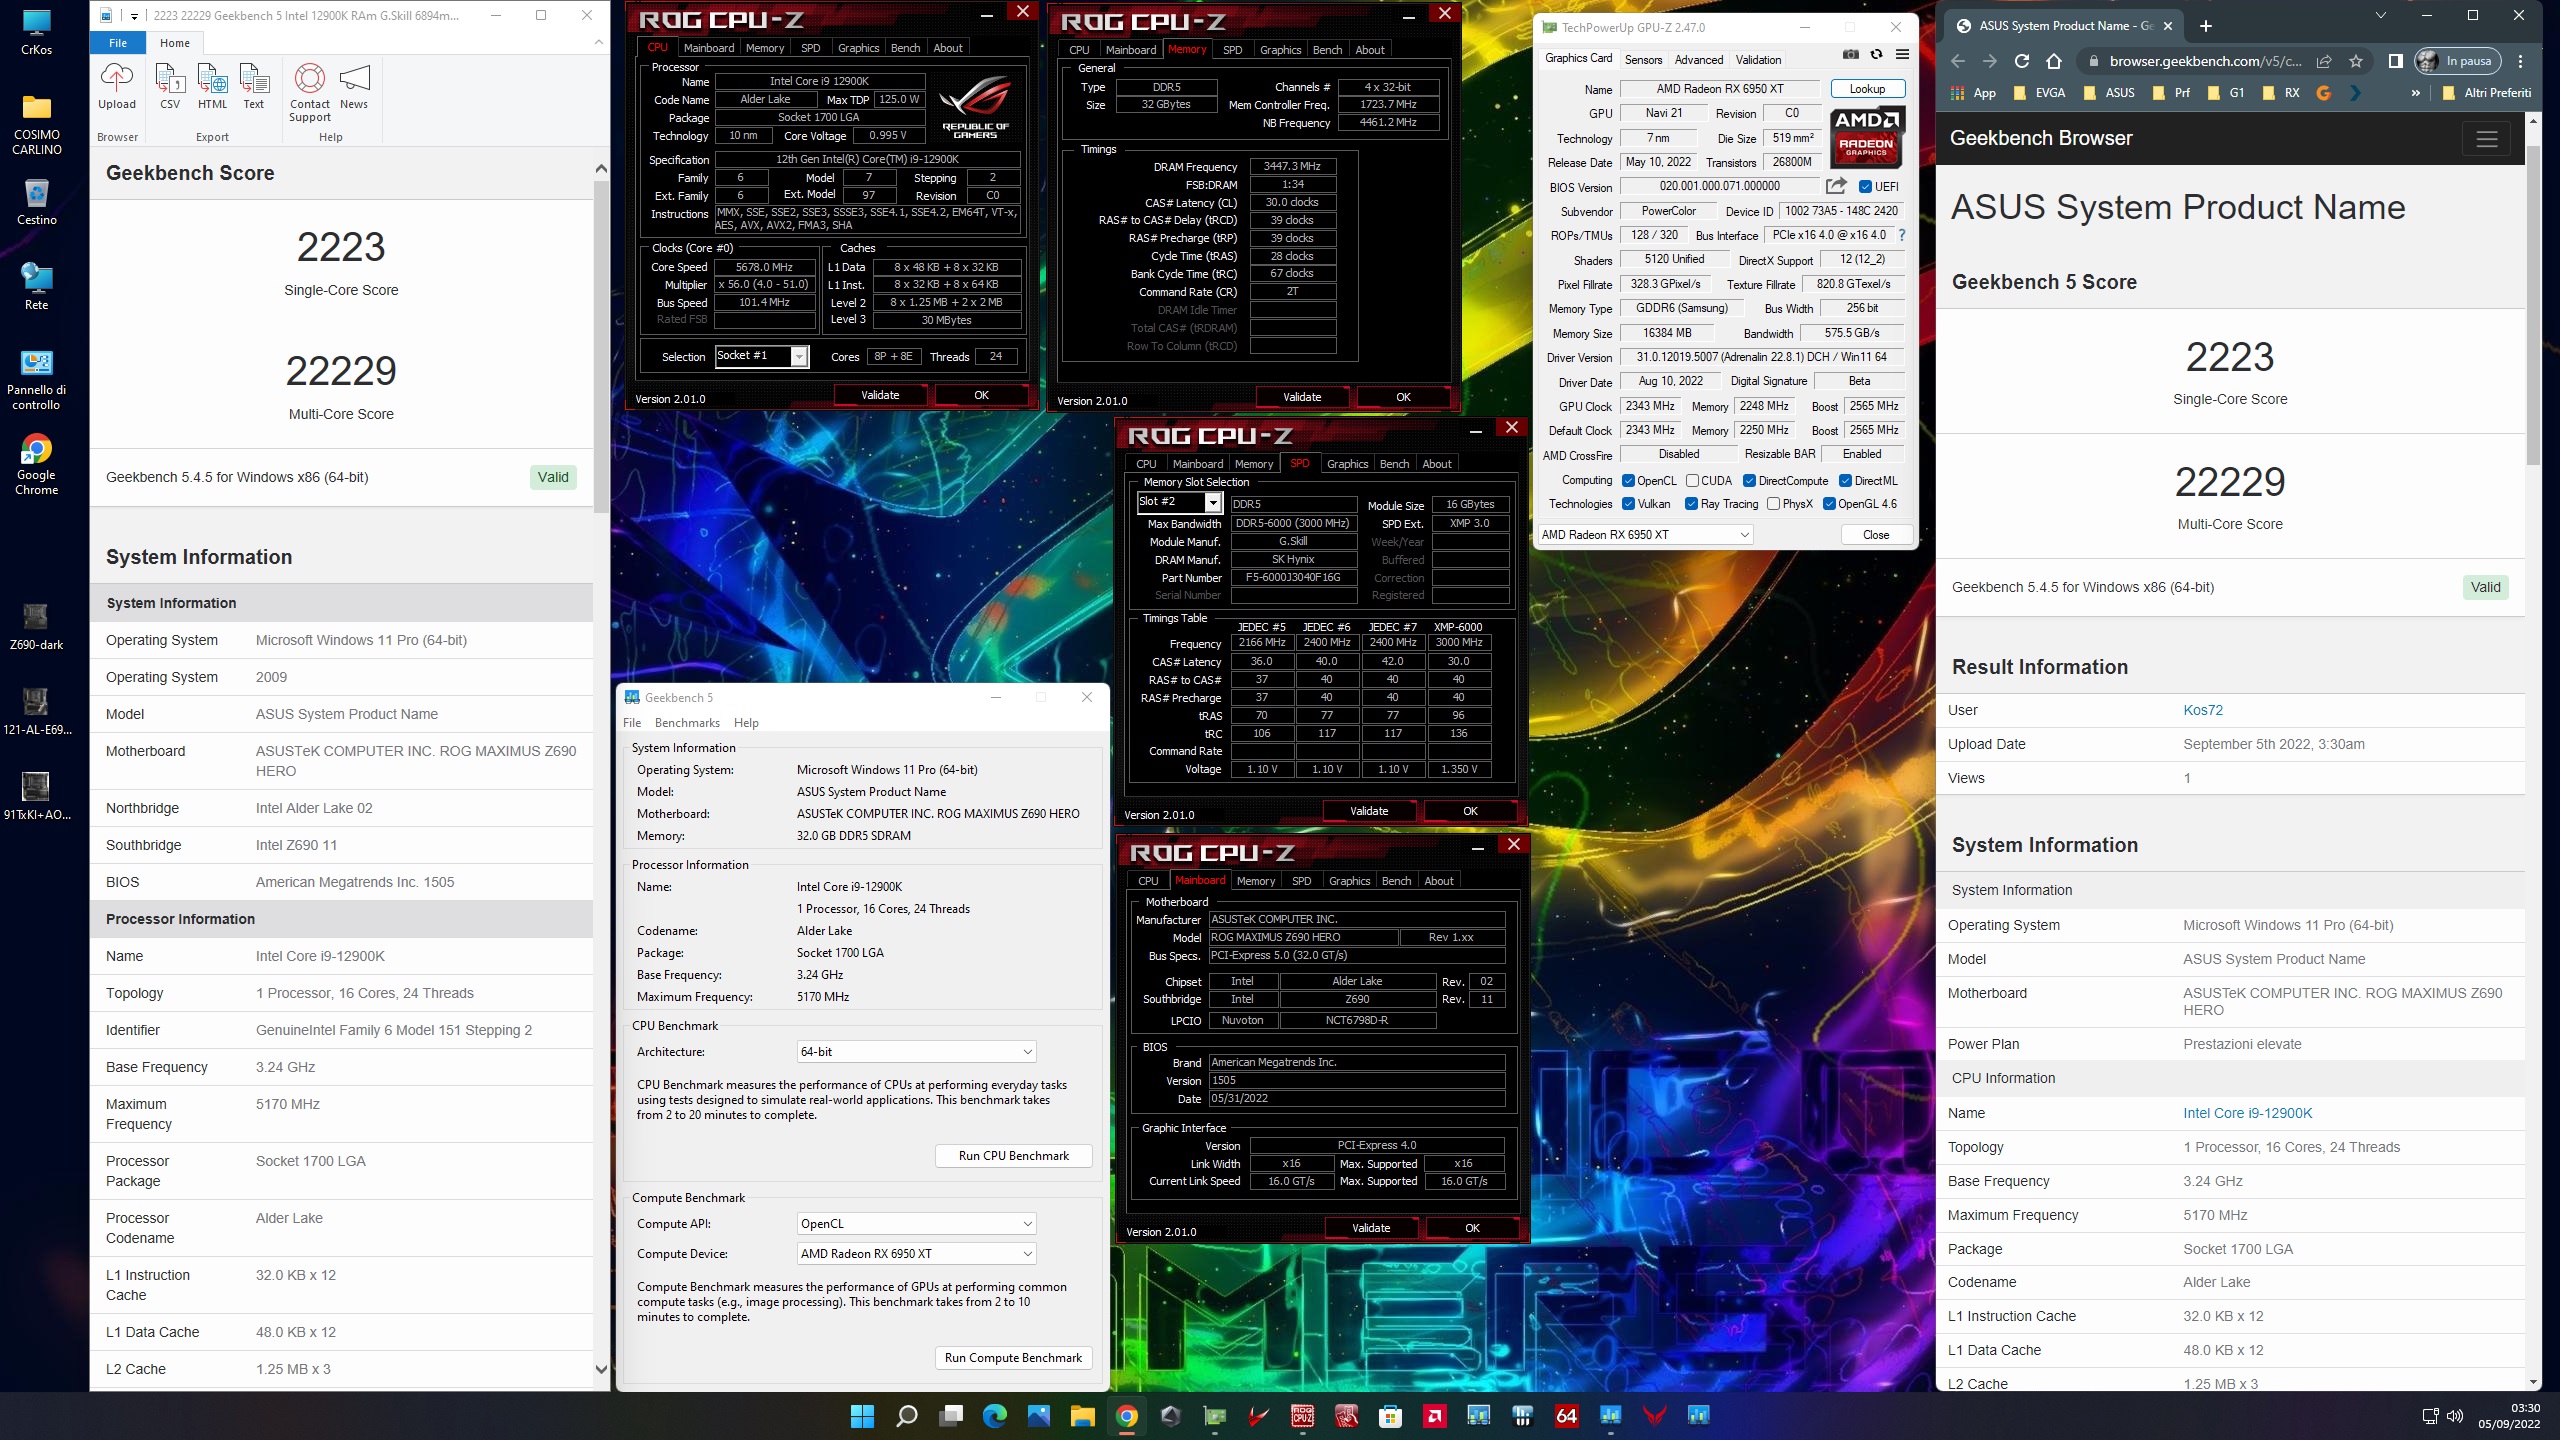
Task: Open Microsoft Edge from taskbar
Action: point(994,1415)
